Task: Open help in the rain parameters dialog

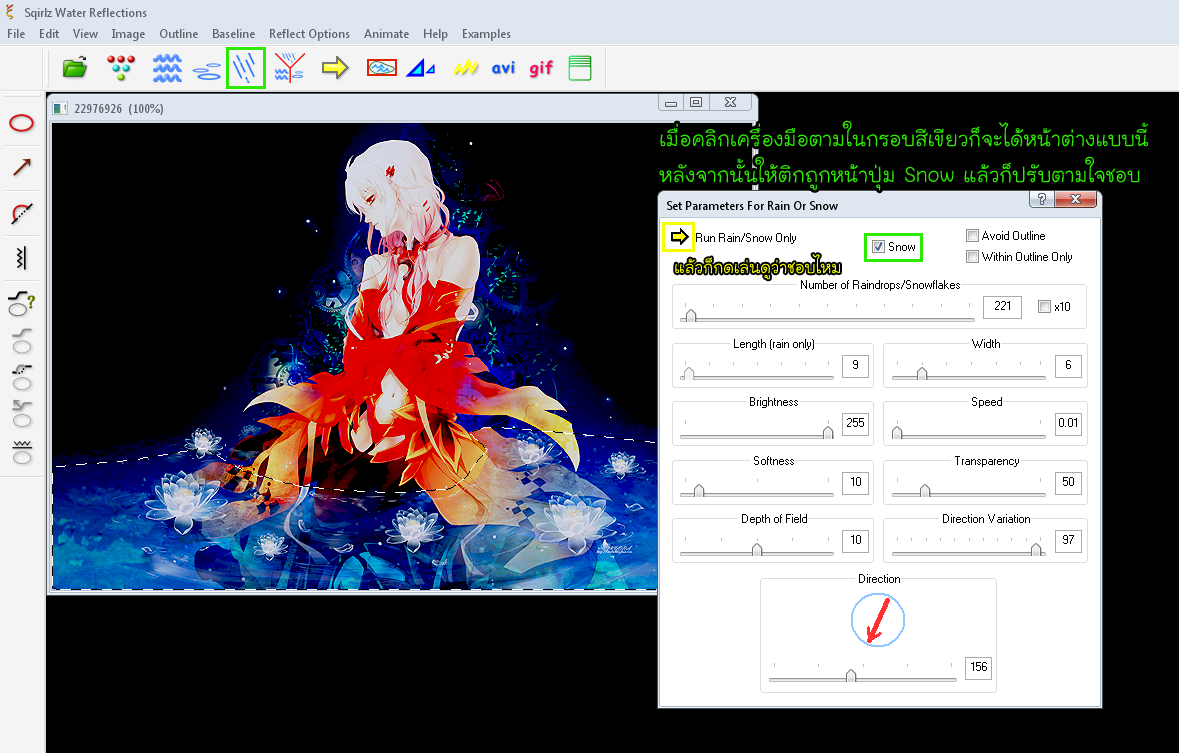Action: point(1041,199)
